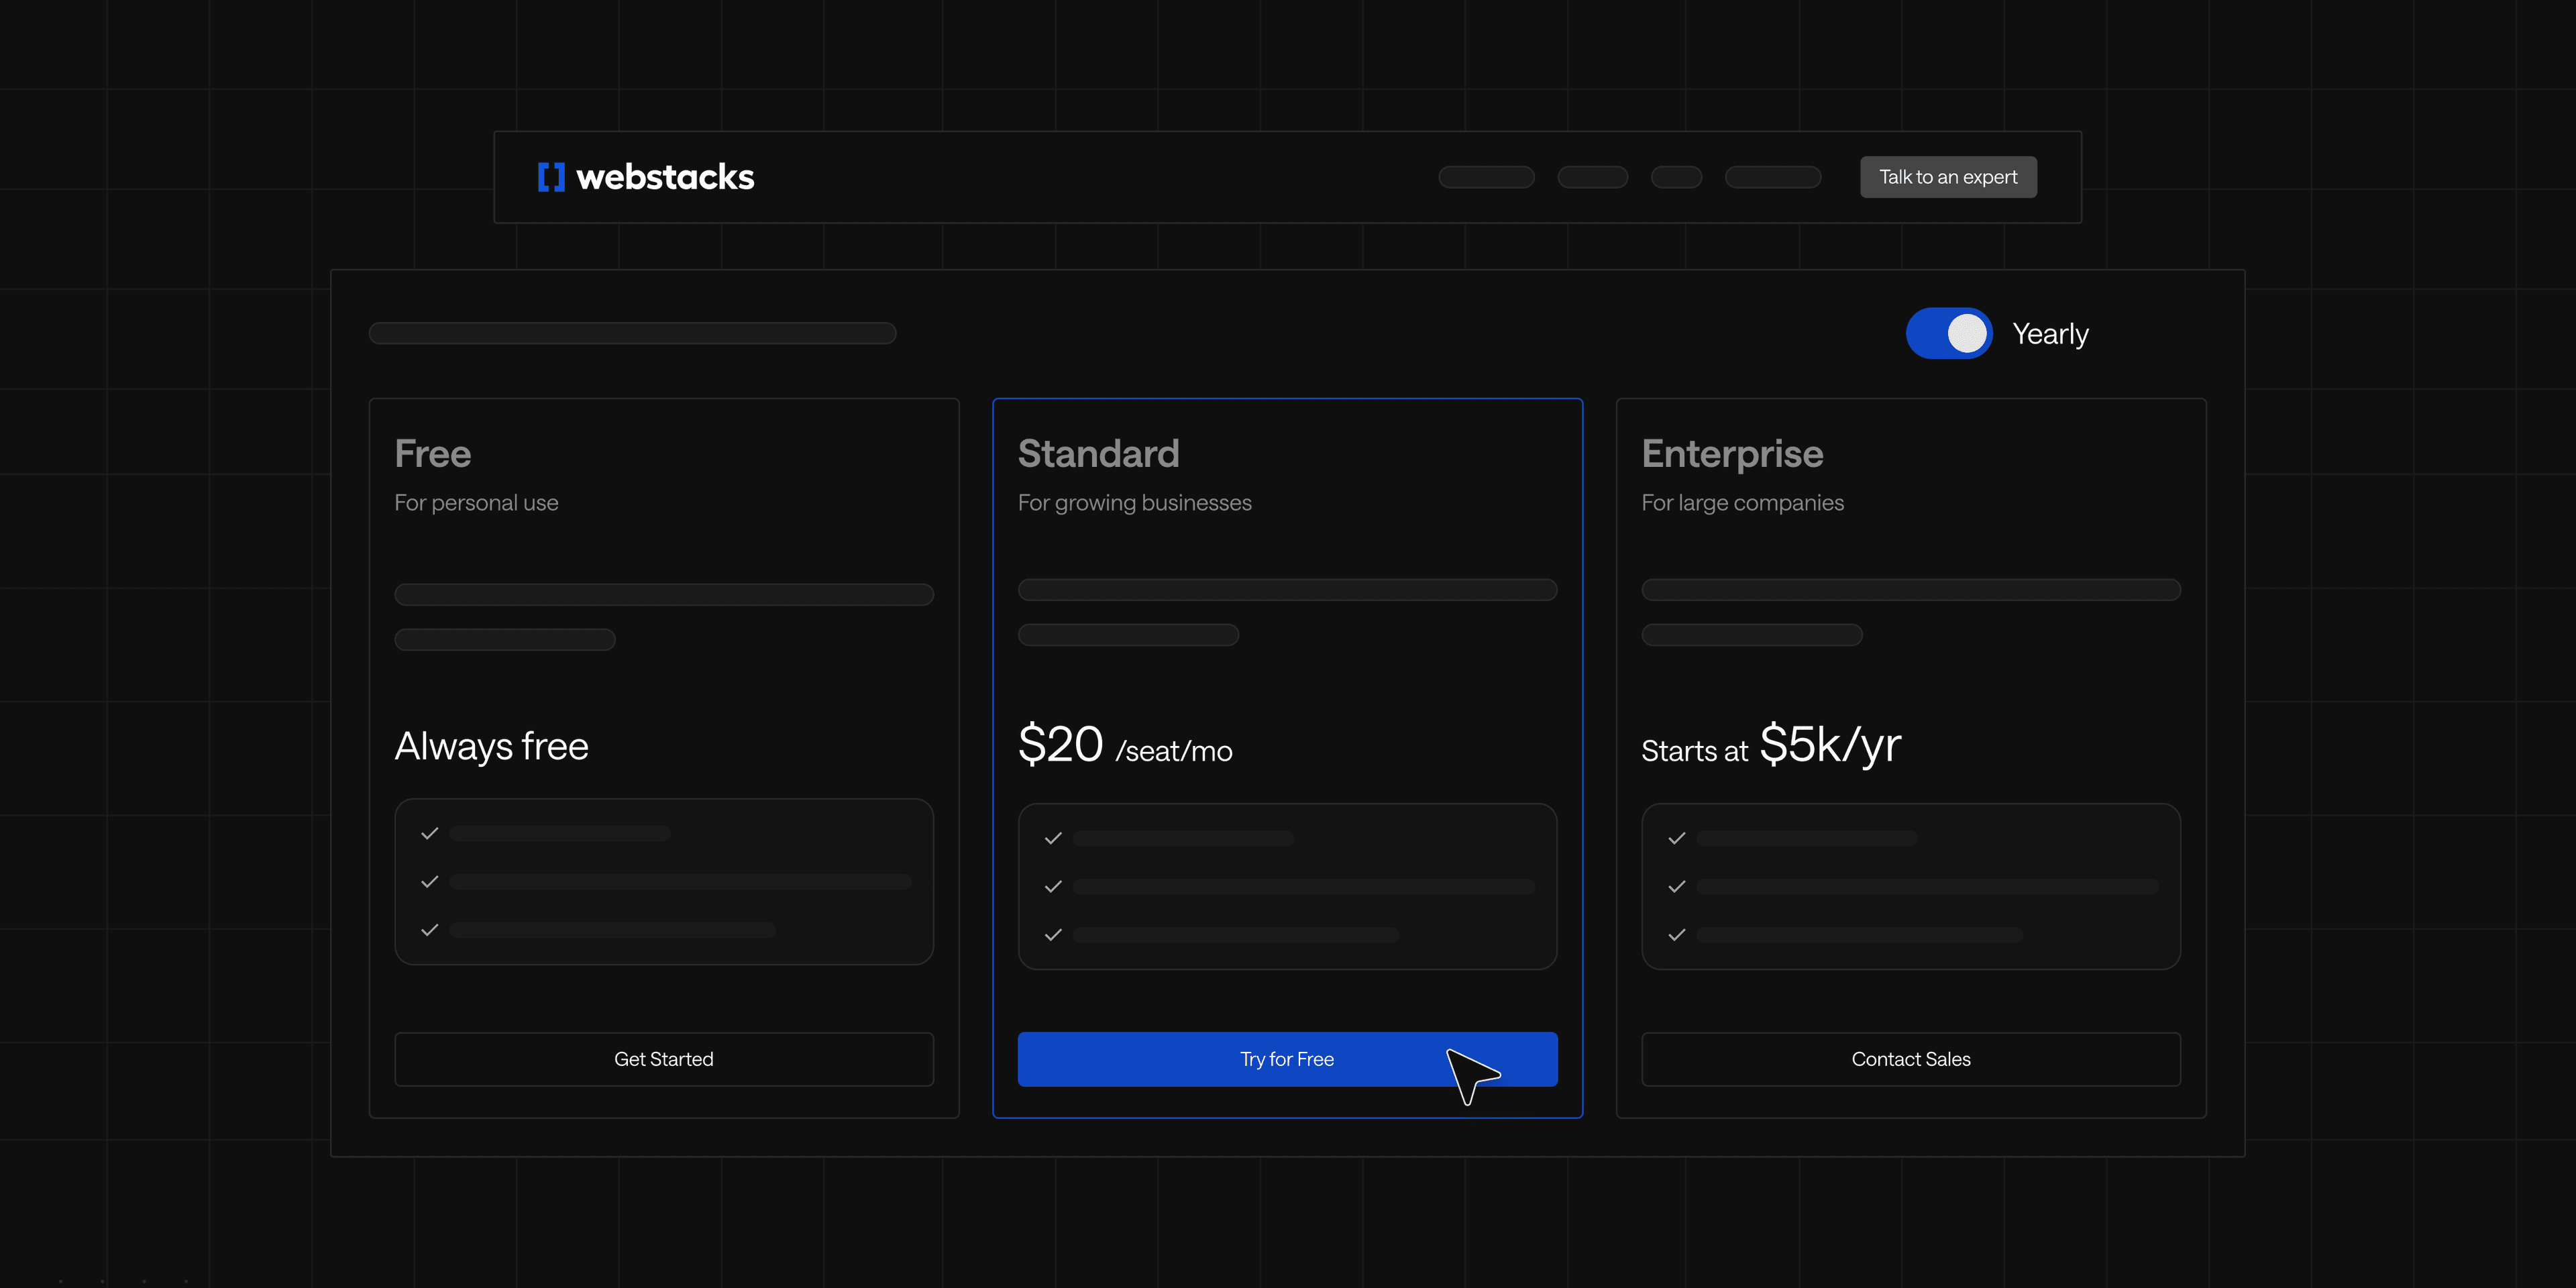This screenshot has width=2576, height=1288.
Task: Toggle the Yearly billing switch
Action: [1949, 333]
